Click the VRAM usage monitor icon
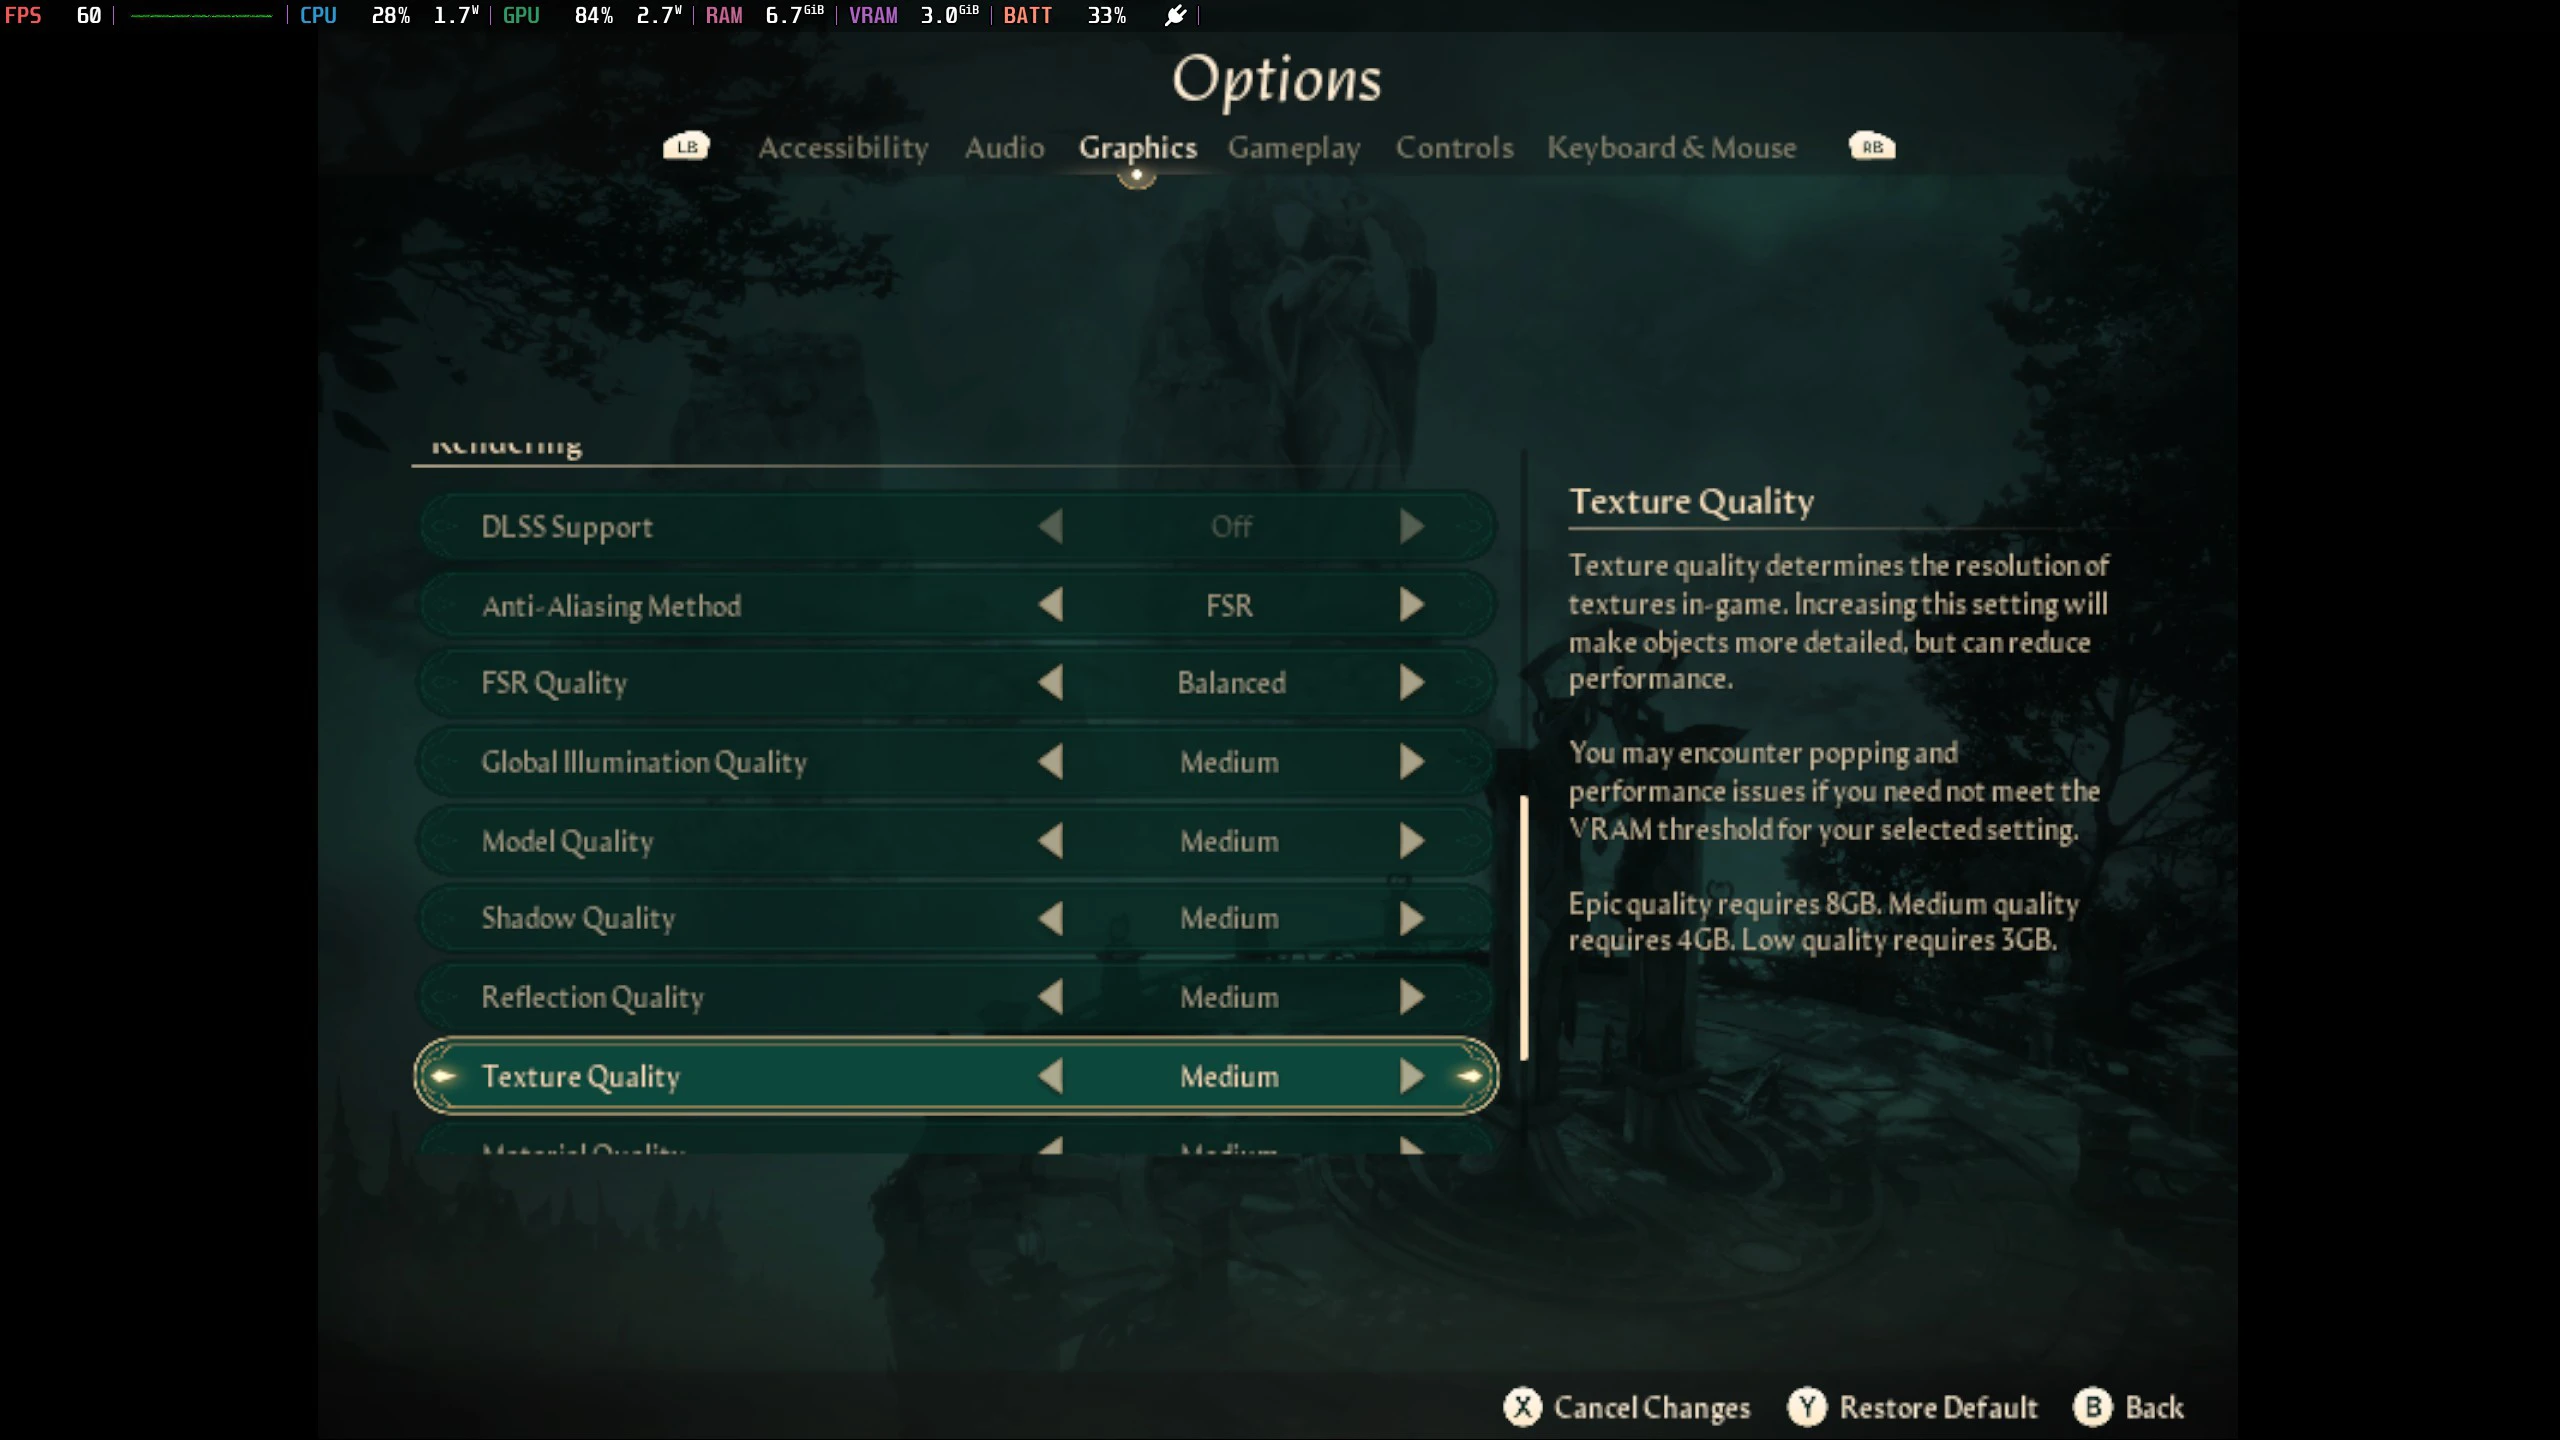This screenshot has height=1440, width=2560. click(x=874, y=14)
